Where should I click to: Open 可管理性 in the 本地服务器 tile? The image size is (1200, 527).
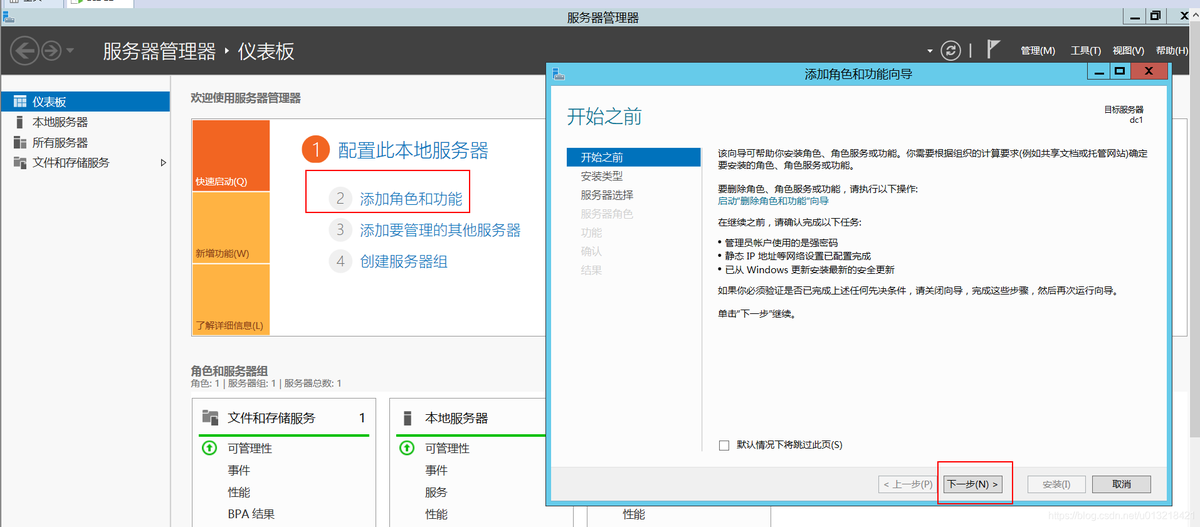pos(448,448)
